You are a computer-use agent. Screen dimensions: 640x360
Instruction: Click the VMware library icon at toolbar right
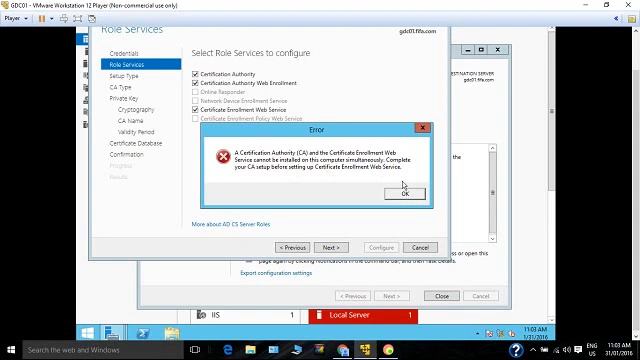pyautogui.click(x=632, y=19)
